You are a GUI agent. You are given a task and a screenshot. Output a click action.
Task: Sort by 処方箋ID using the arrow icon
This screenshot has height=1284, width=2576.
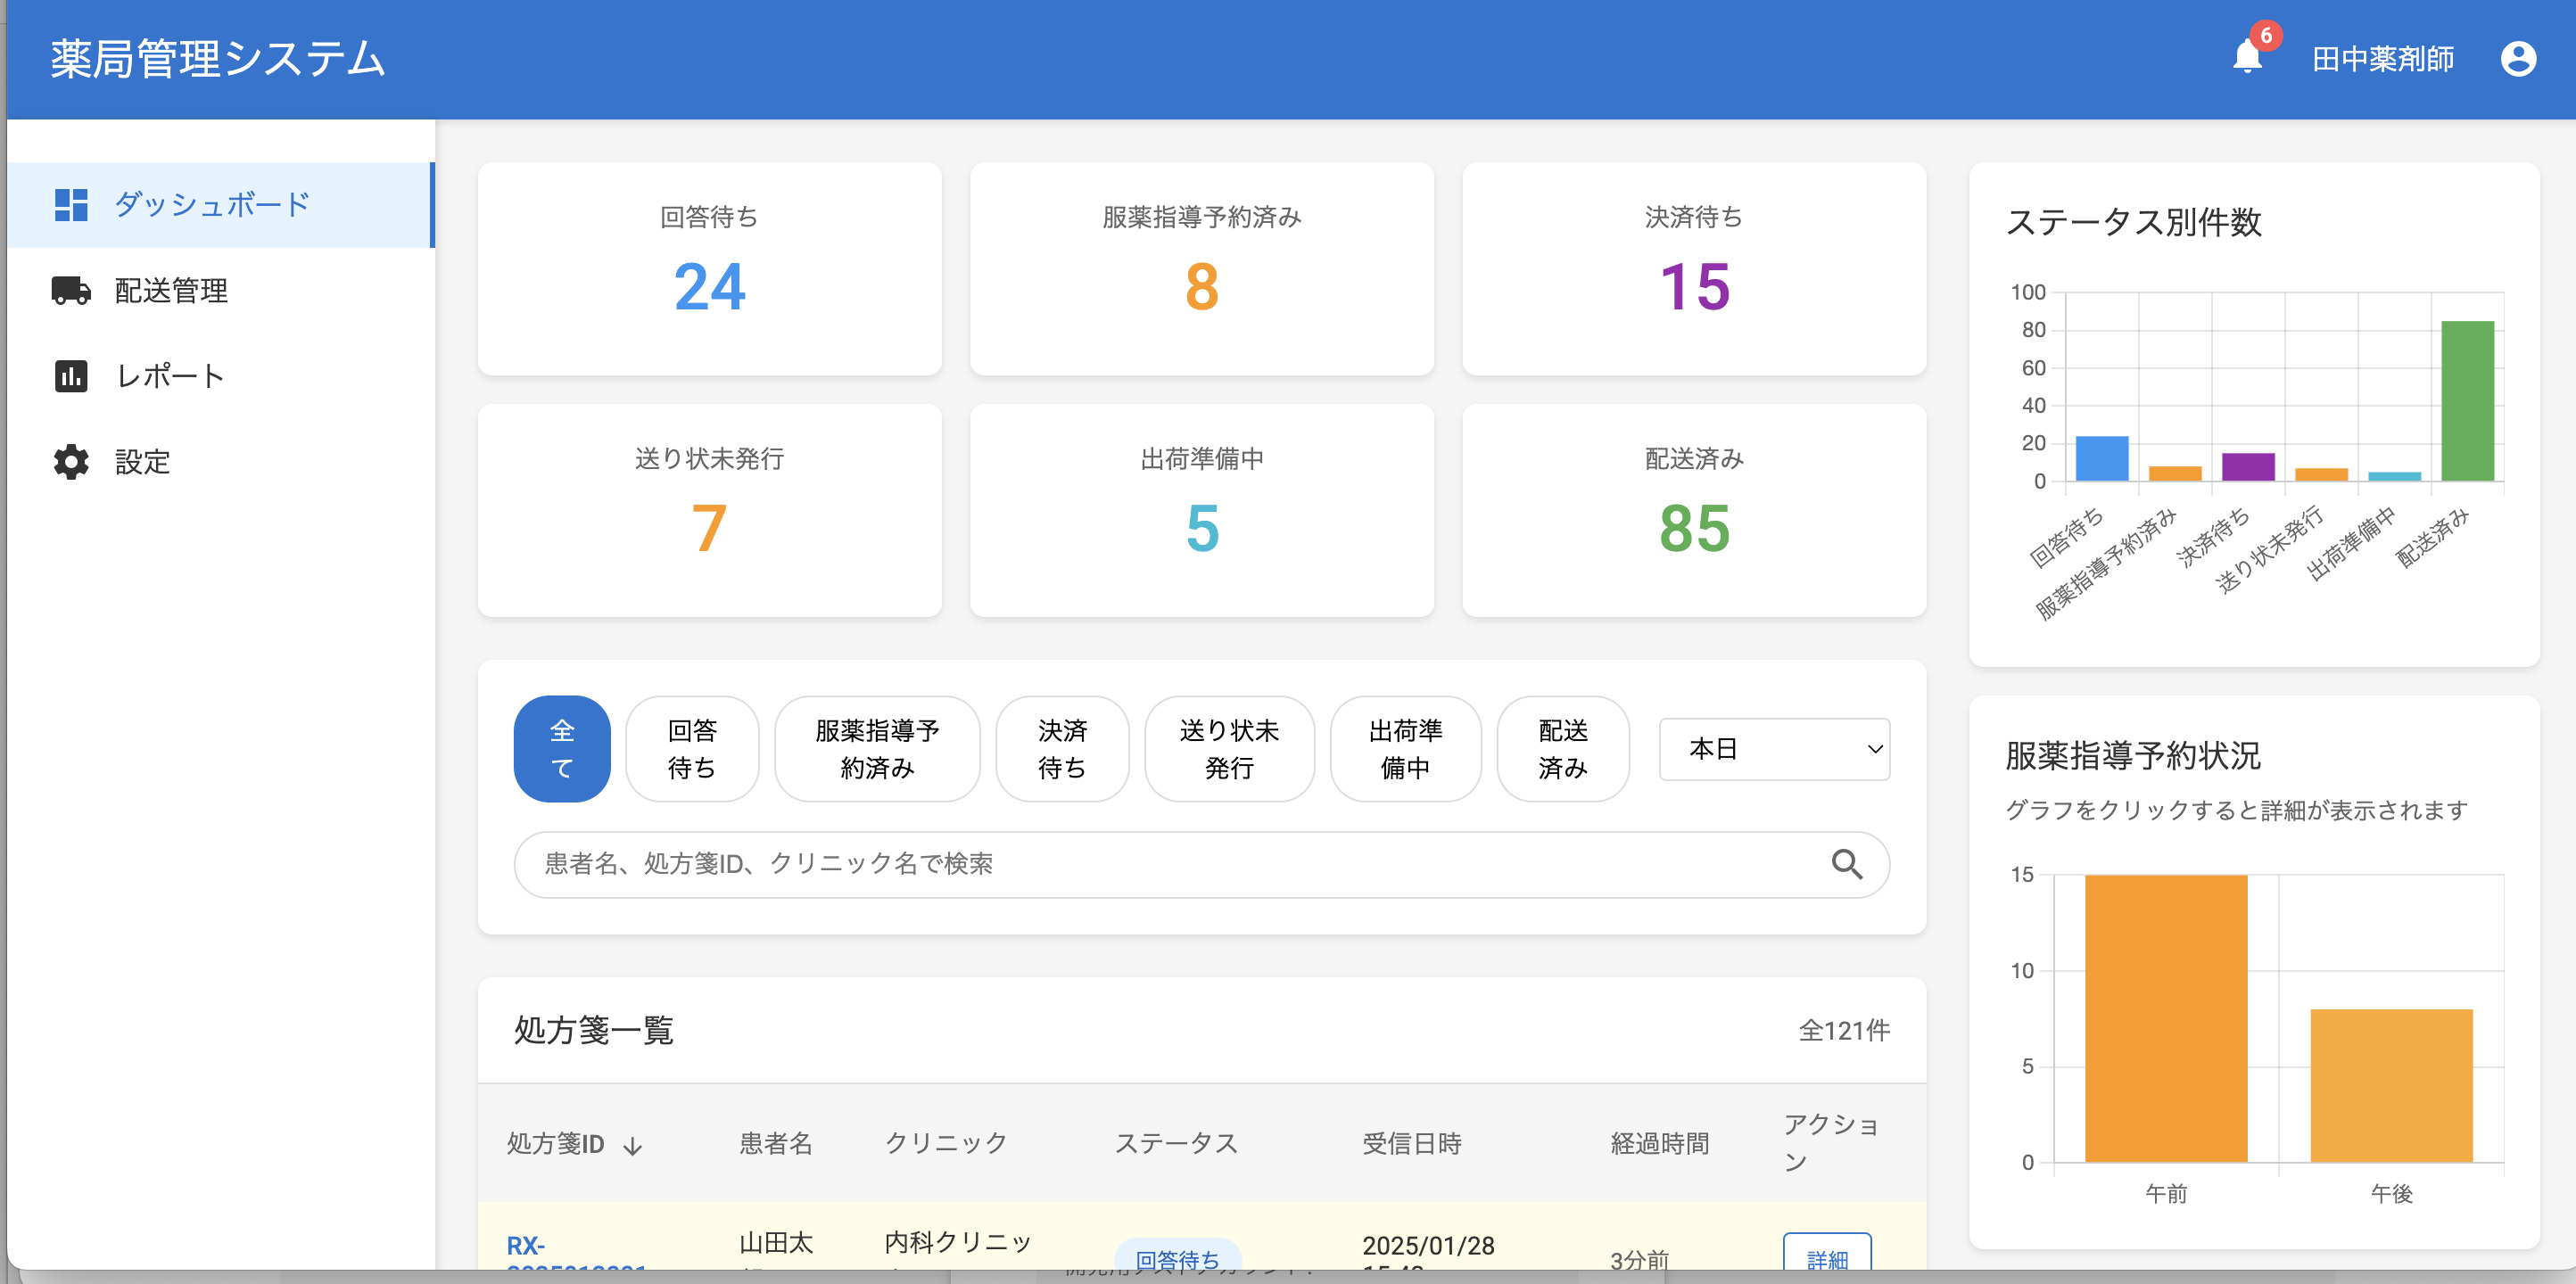(633, 1144)
